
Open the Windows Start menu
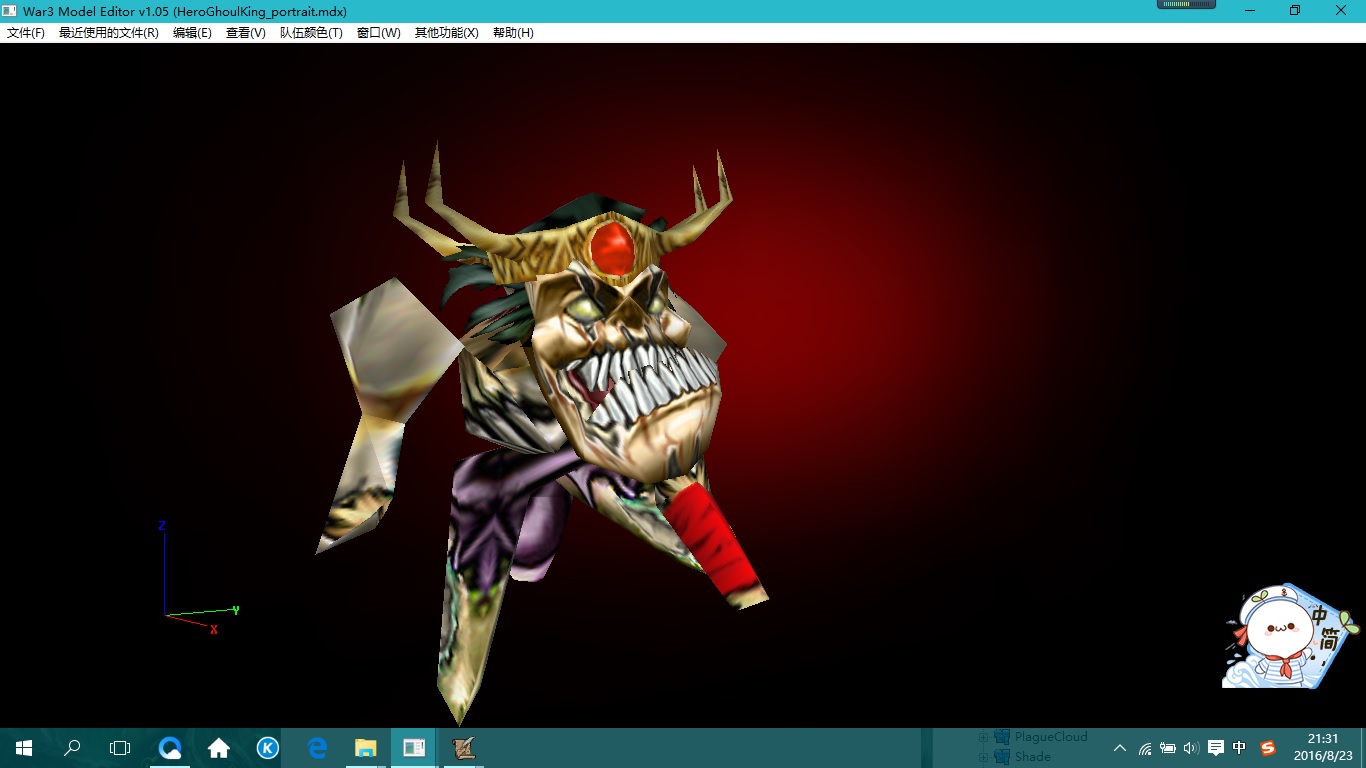pos(24,748)
